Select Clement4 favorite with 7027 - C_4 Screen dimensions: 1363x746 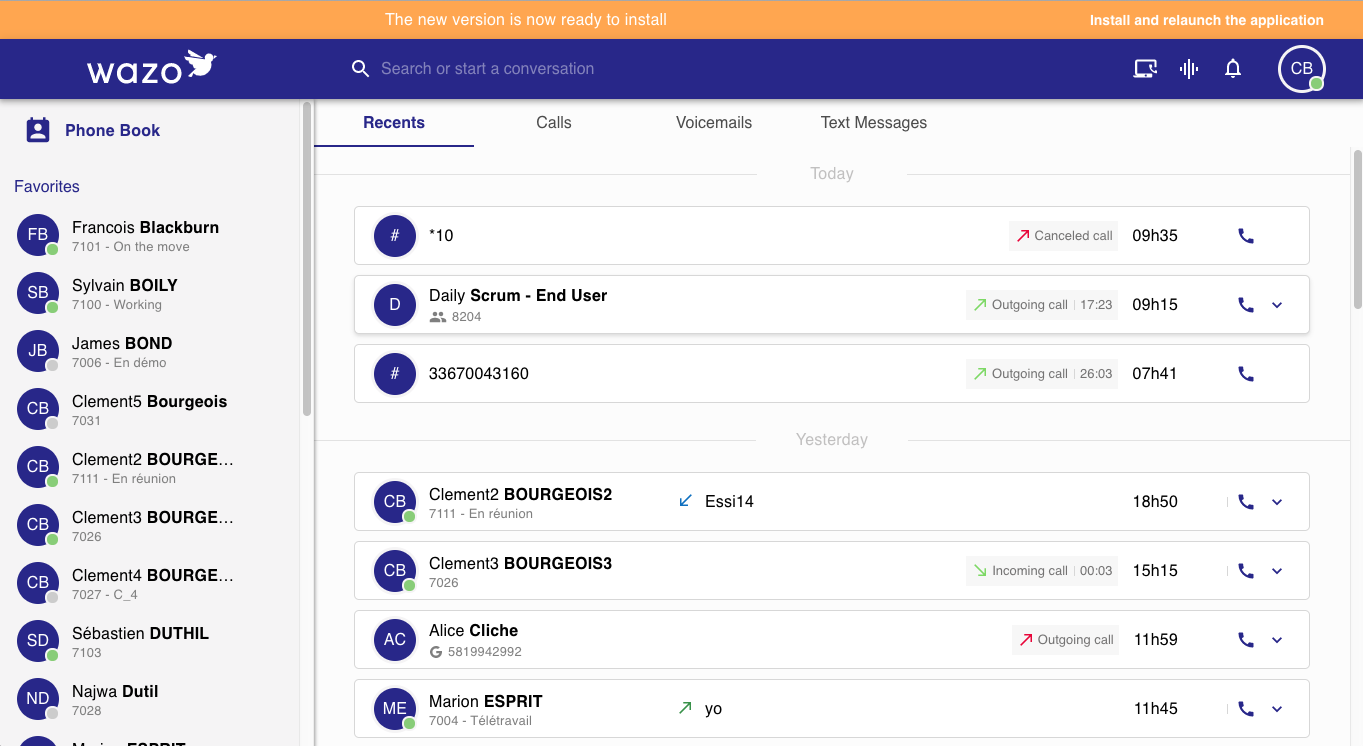pyautogui.click(x=150, y=584)
